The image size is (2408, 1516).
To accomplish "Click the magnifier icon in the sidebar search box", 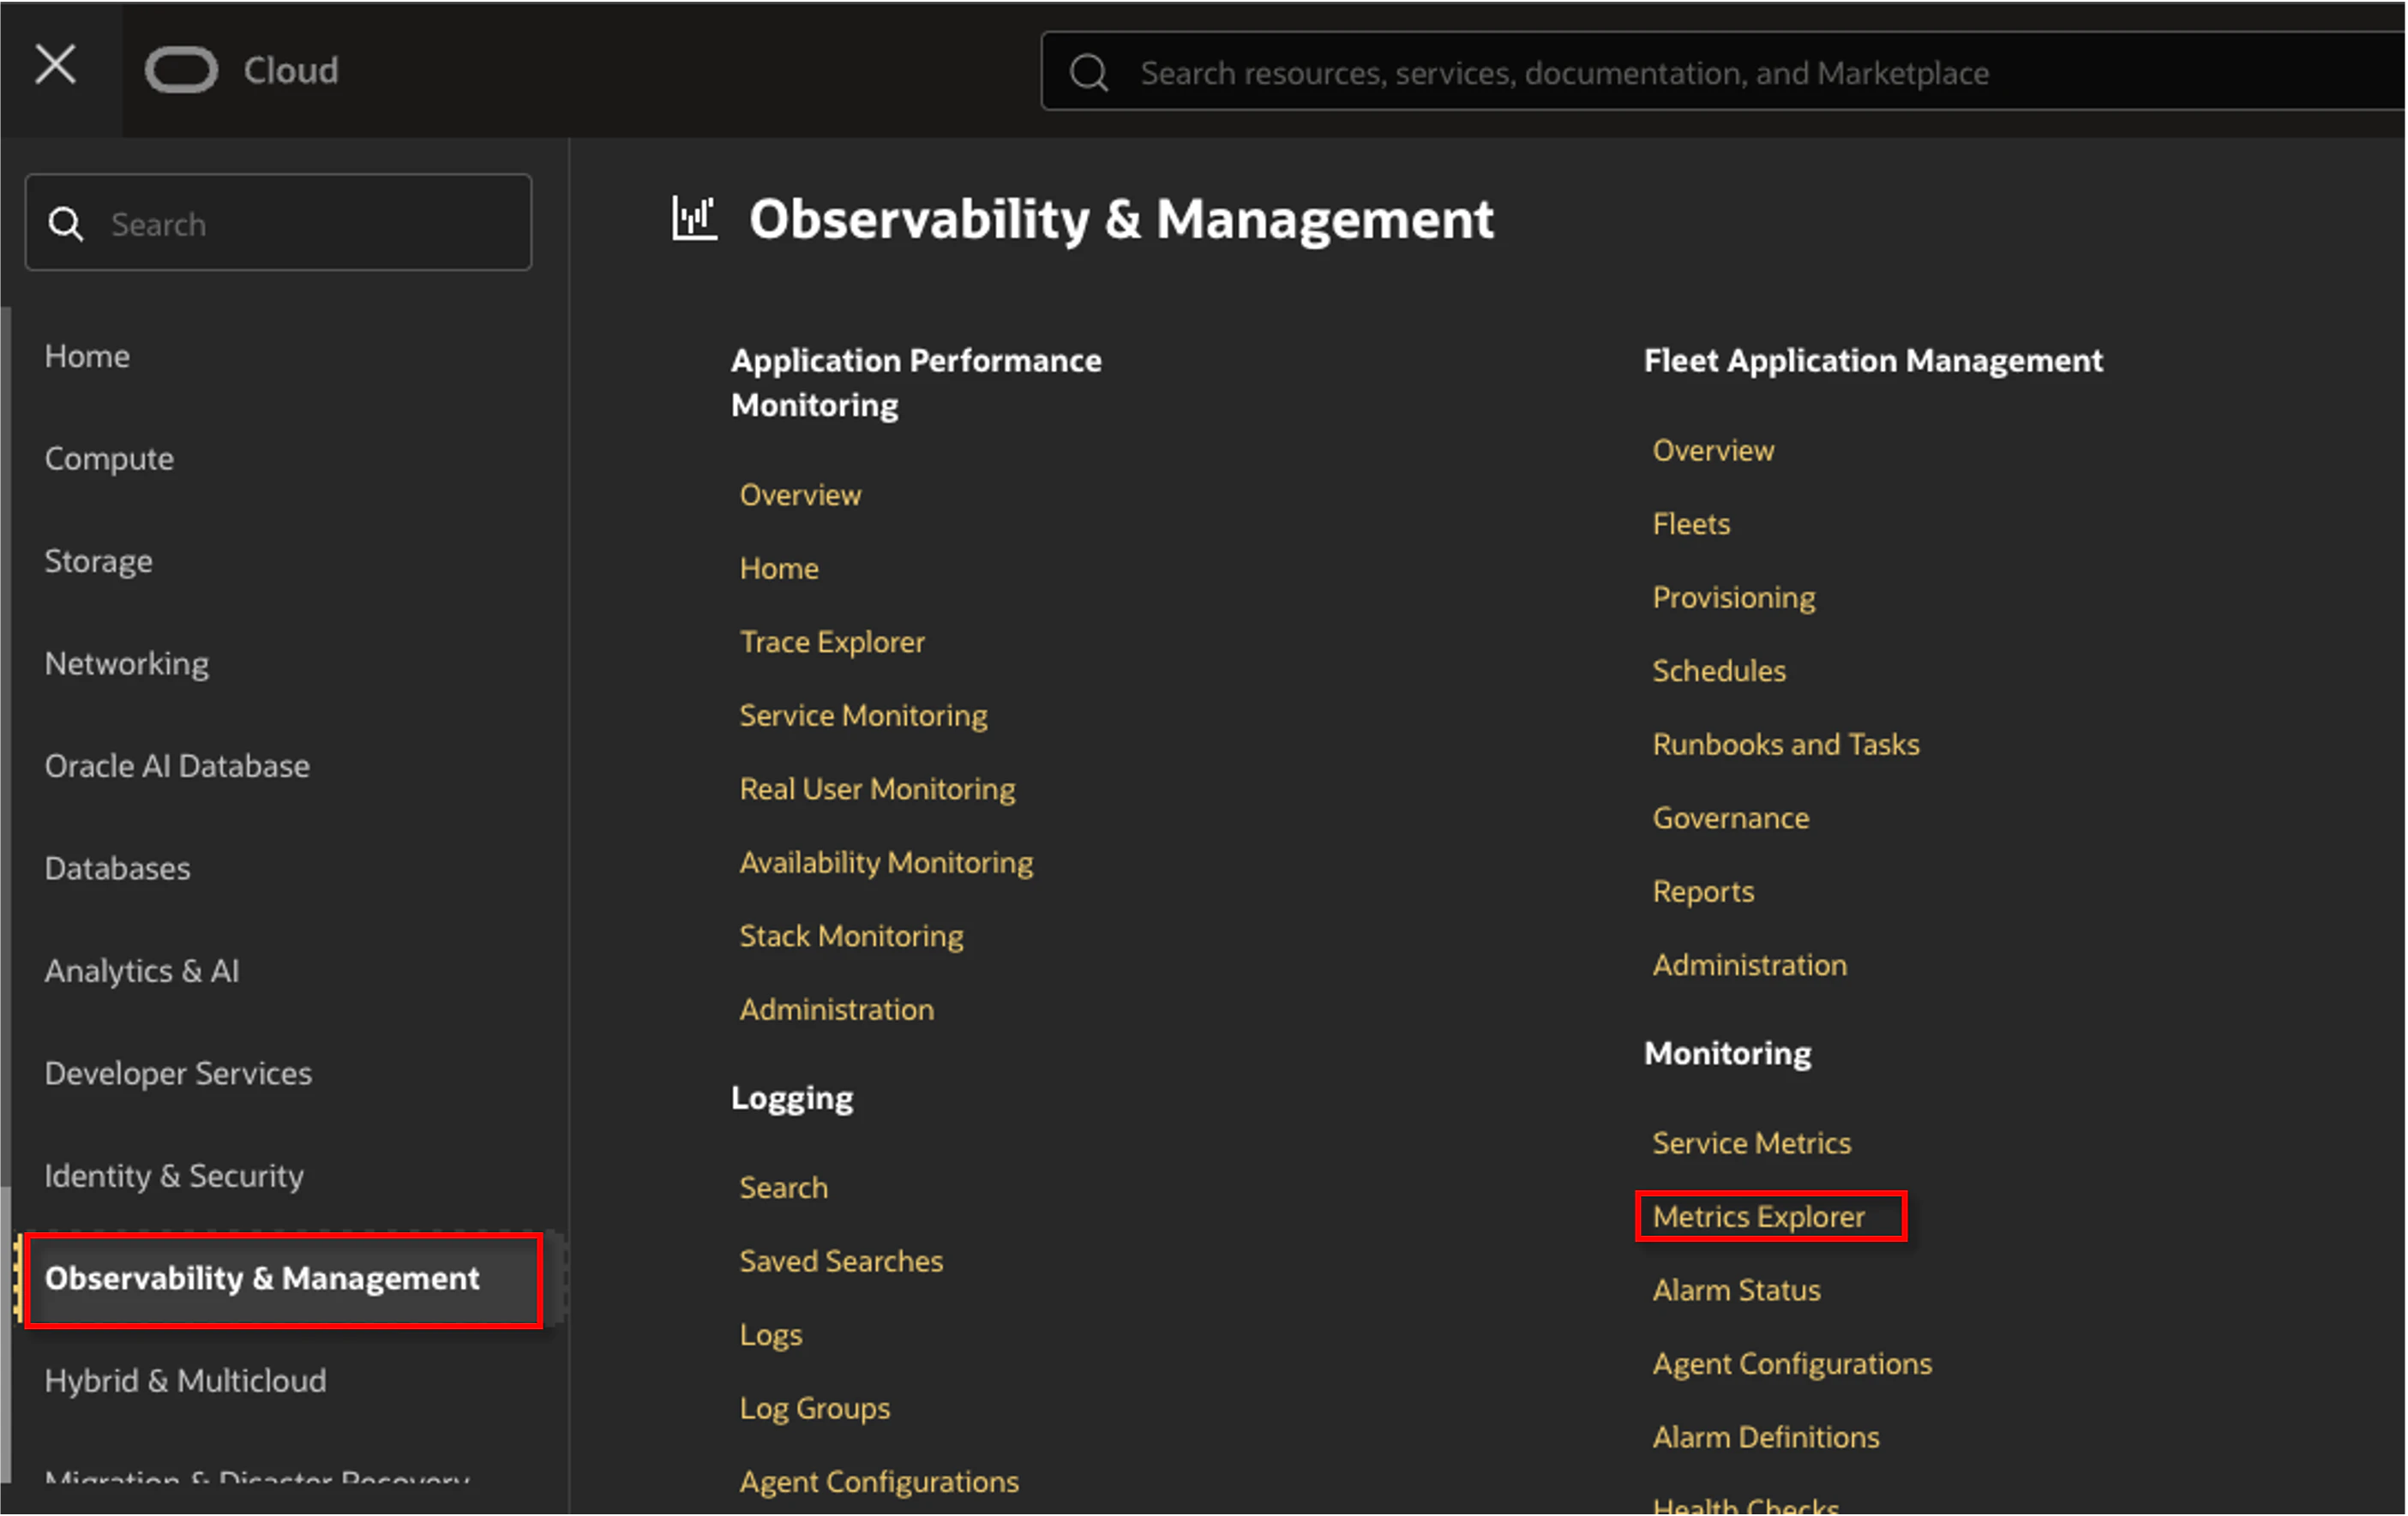I will [x=66, y=224].
